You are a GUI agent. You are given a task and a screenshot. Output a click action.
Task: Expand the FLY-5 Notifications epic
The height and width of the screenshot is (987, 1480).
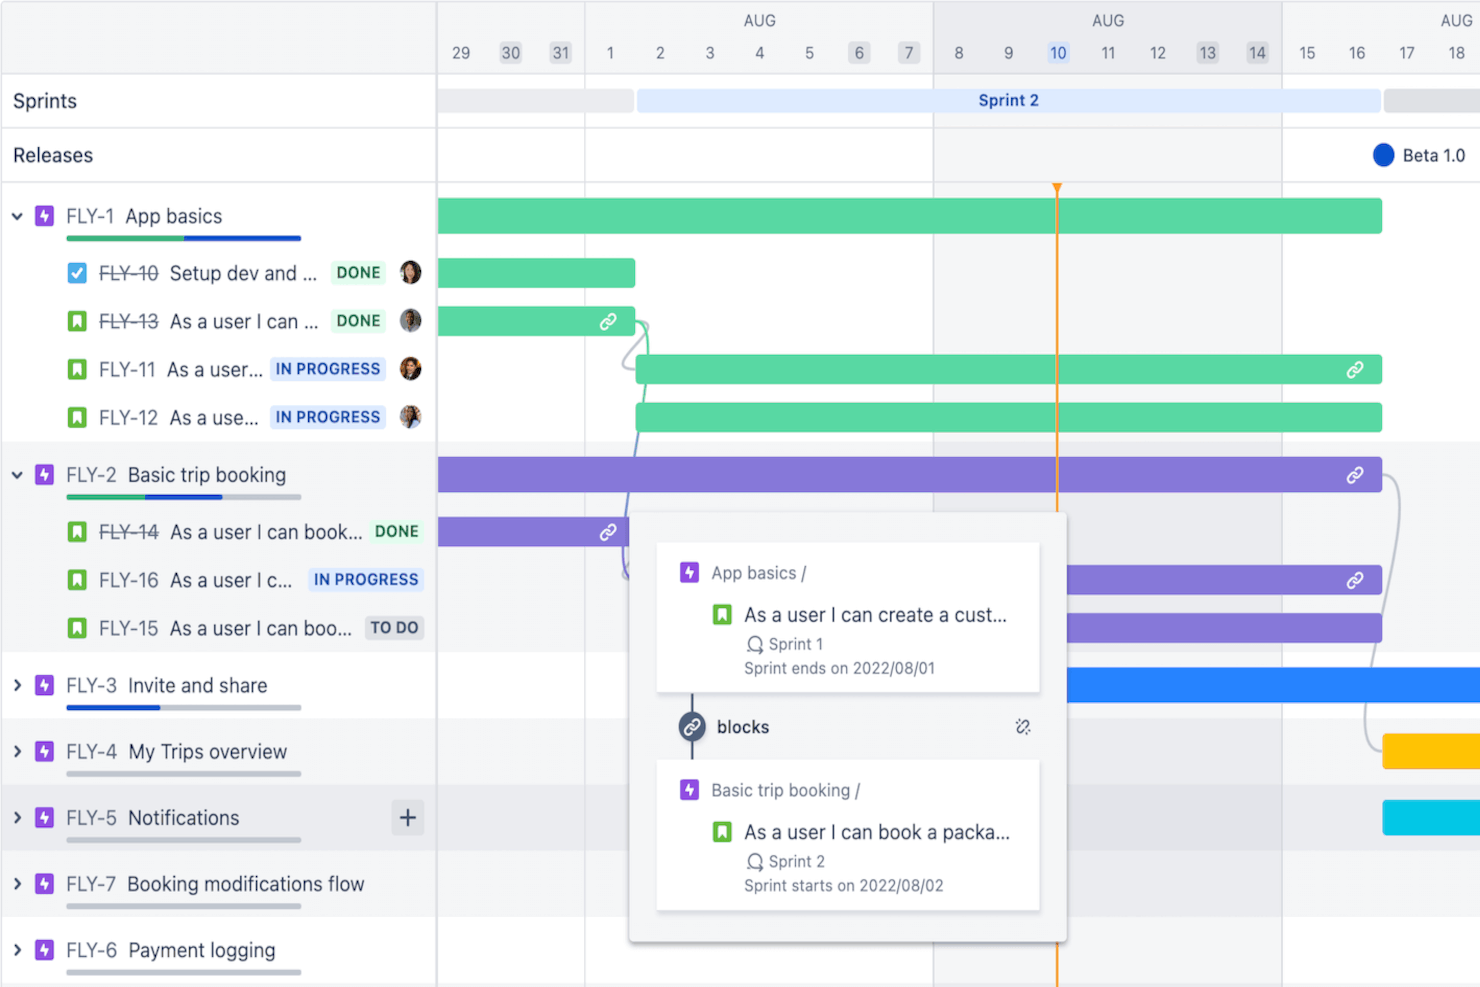(17, 817)
